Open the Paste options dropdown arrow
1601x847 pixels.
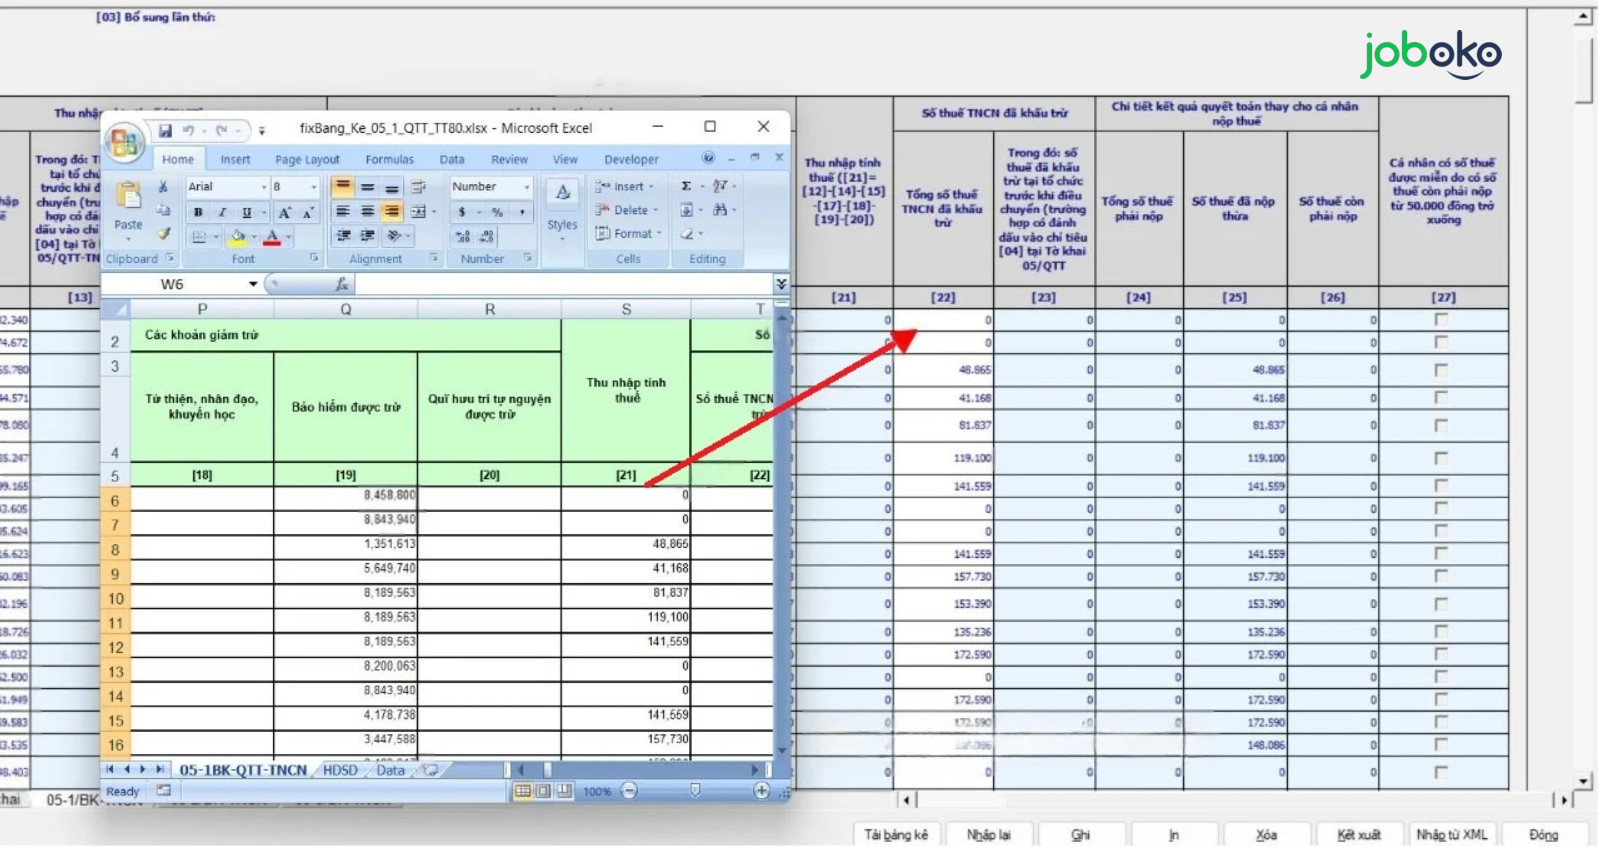(x=128, y=239)
